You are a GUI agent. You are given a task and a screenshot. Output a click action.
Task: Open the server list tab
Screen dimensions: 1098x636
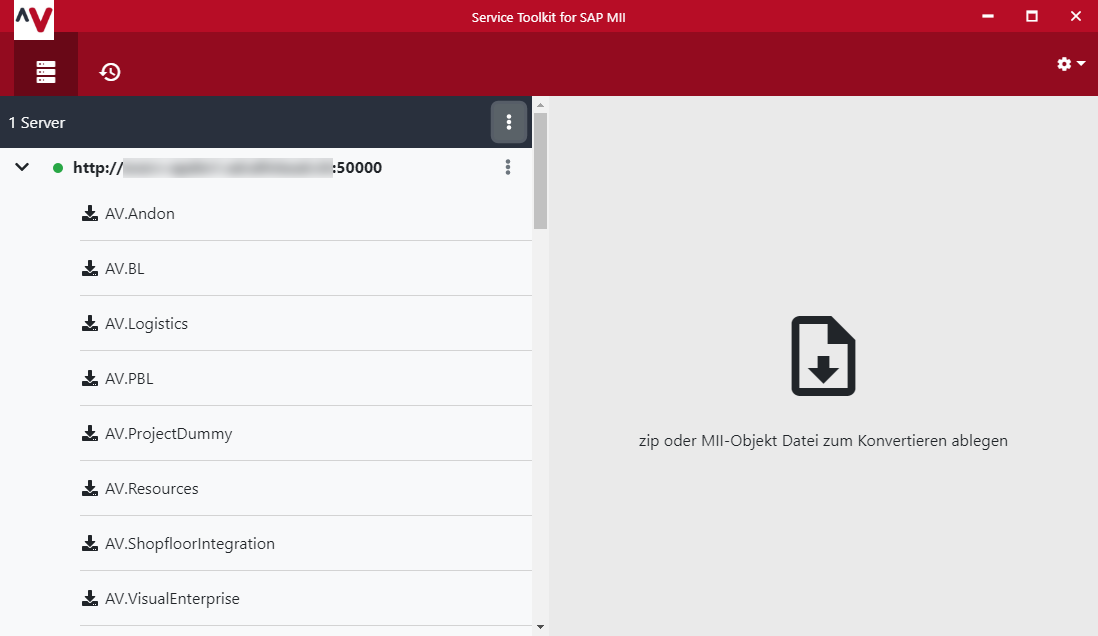pos(45,71)
